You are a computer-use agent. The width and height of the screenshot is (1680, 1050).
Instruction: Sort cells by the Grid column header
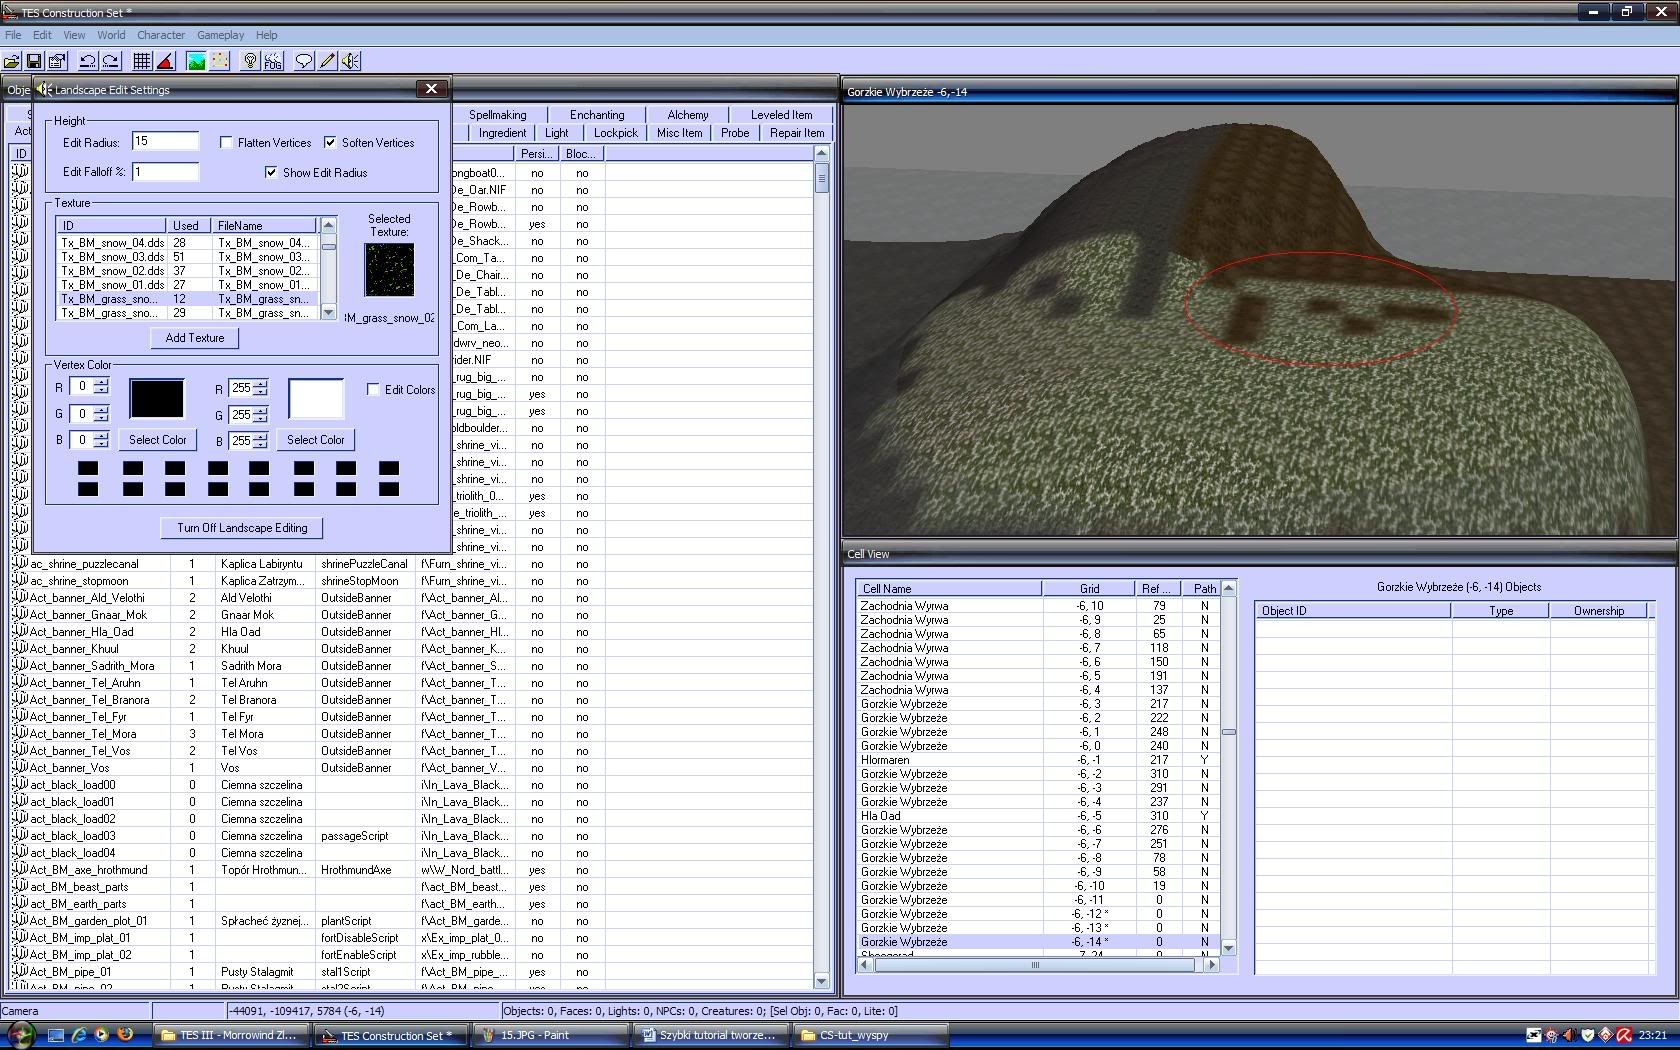click(x=1088, y=589)
